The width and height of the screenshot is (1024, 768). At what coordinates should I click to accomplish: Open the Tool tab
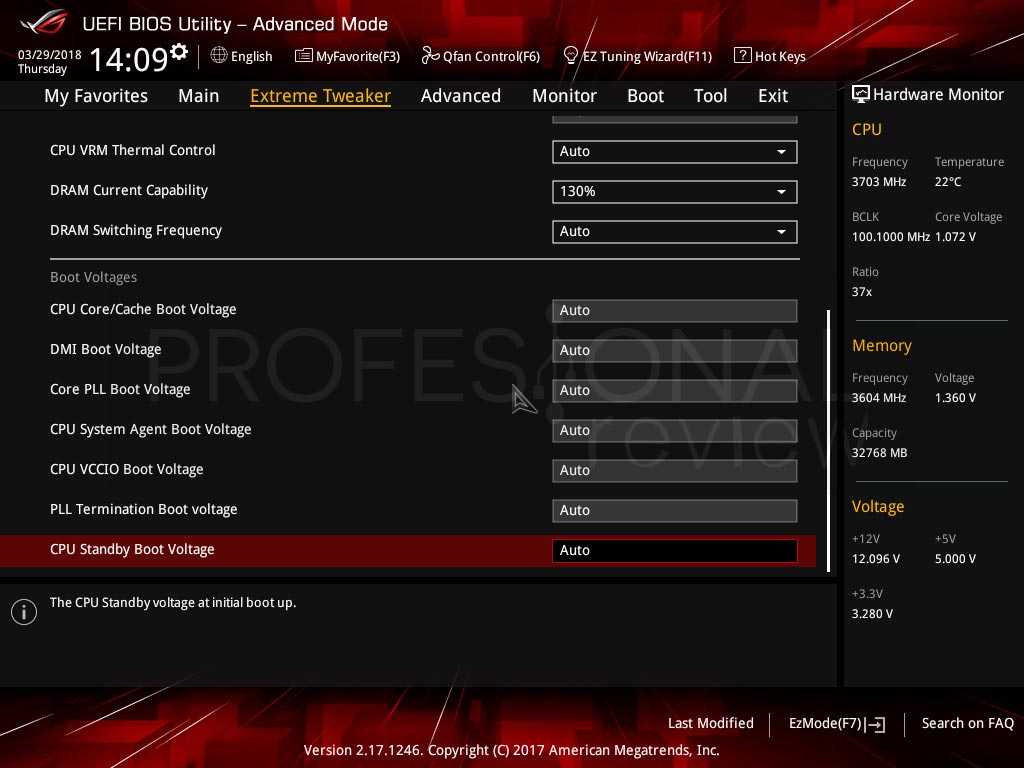click(711, 96)
